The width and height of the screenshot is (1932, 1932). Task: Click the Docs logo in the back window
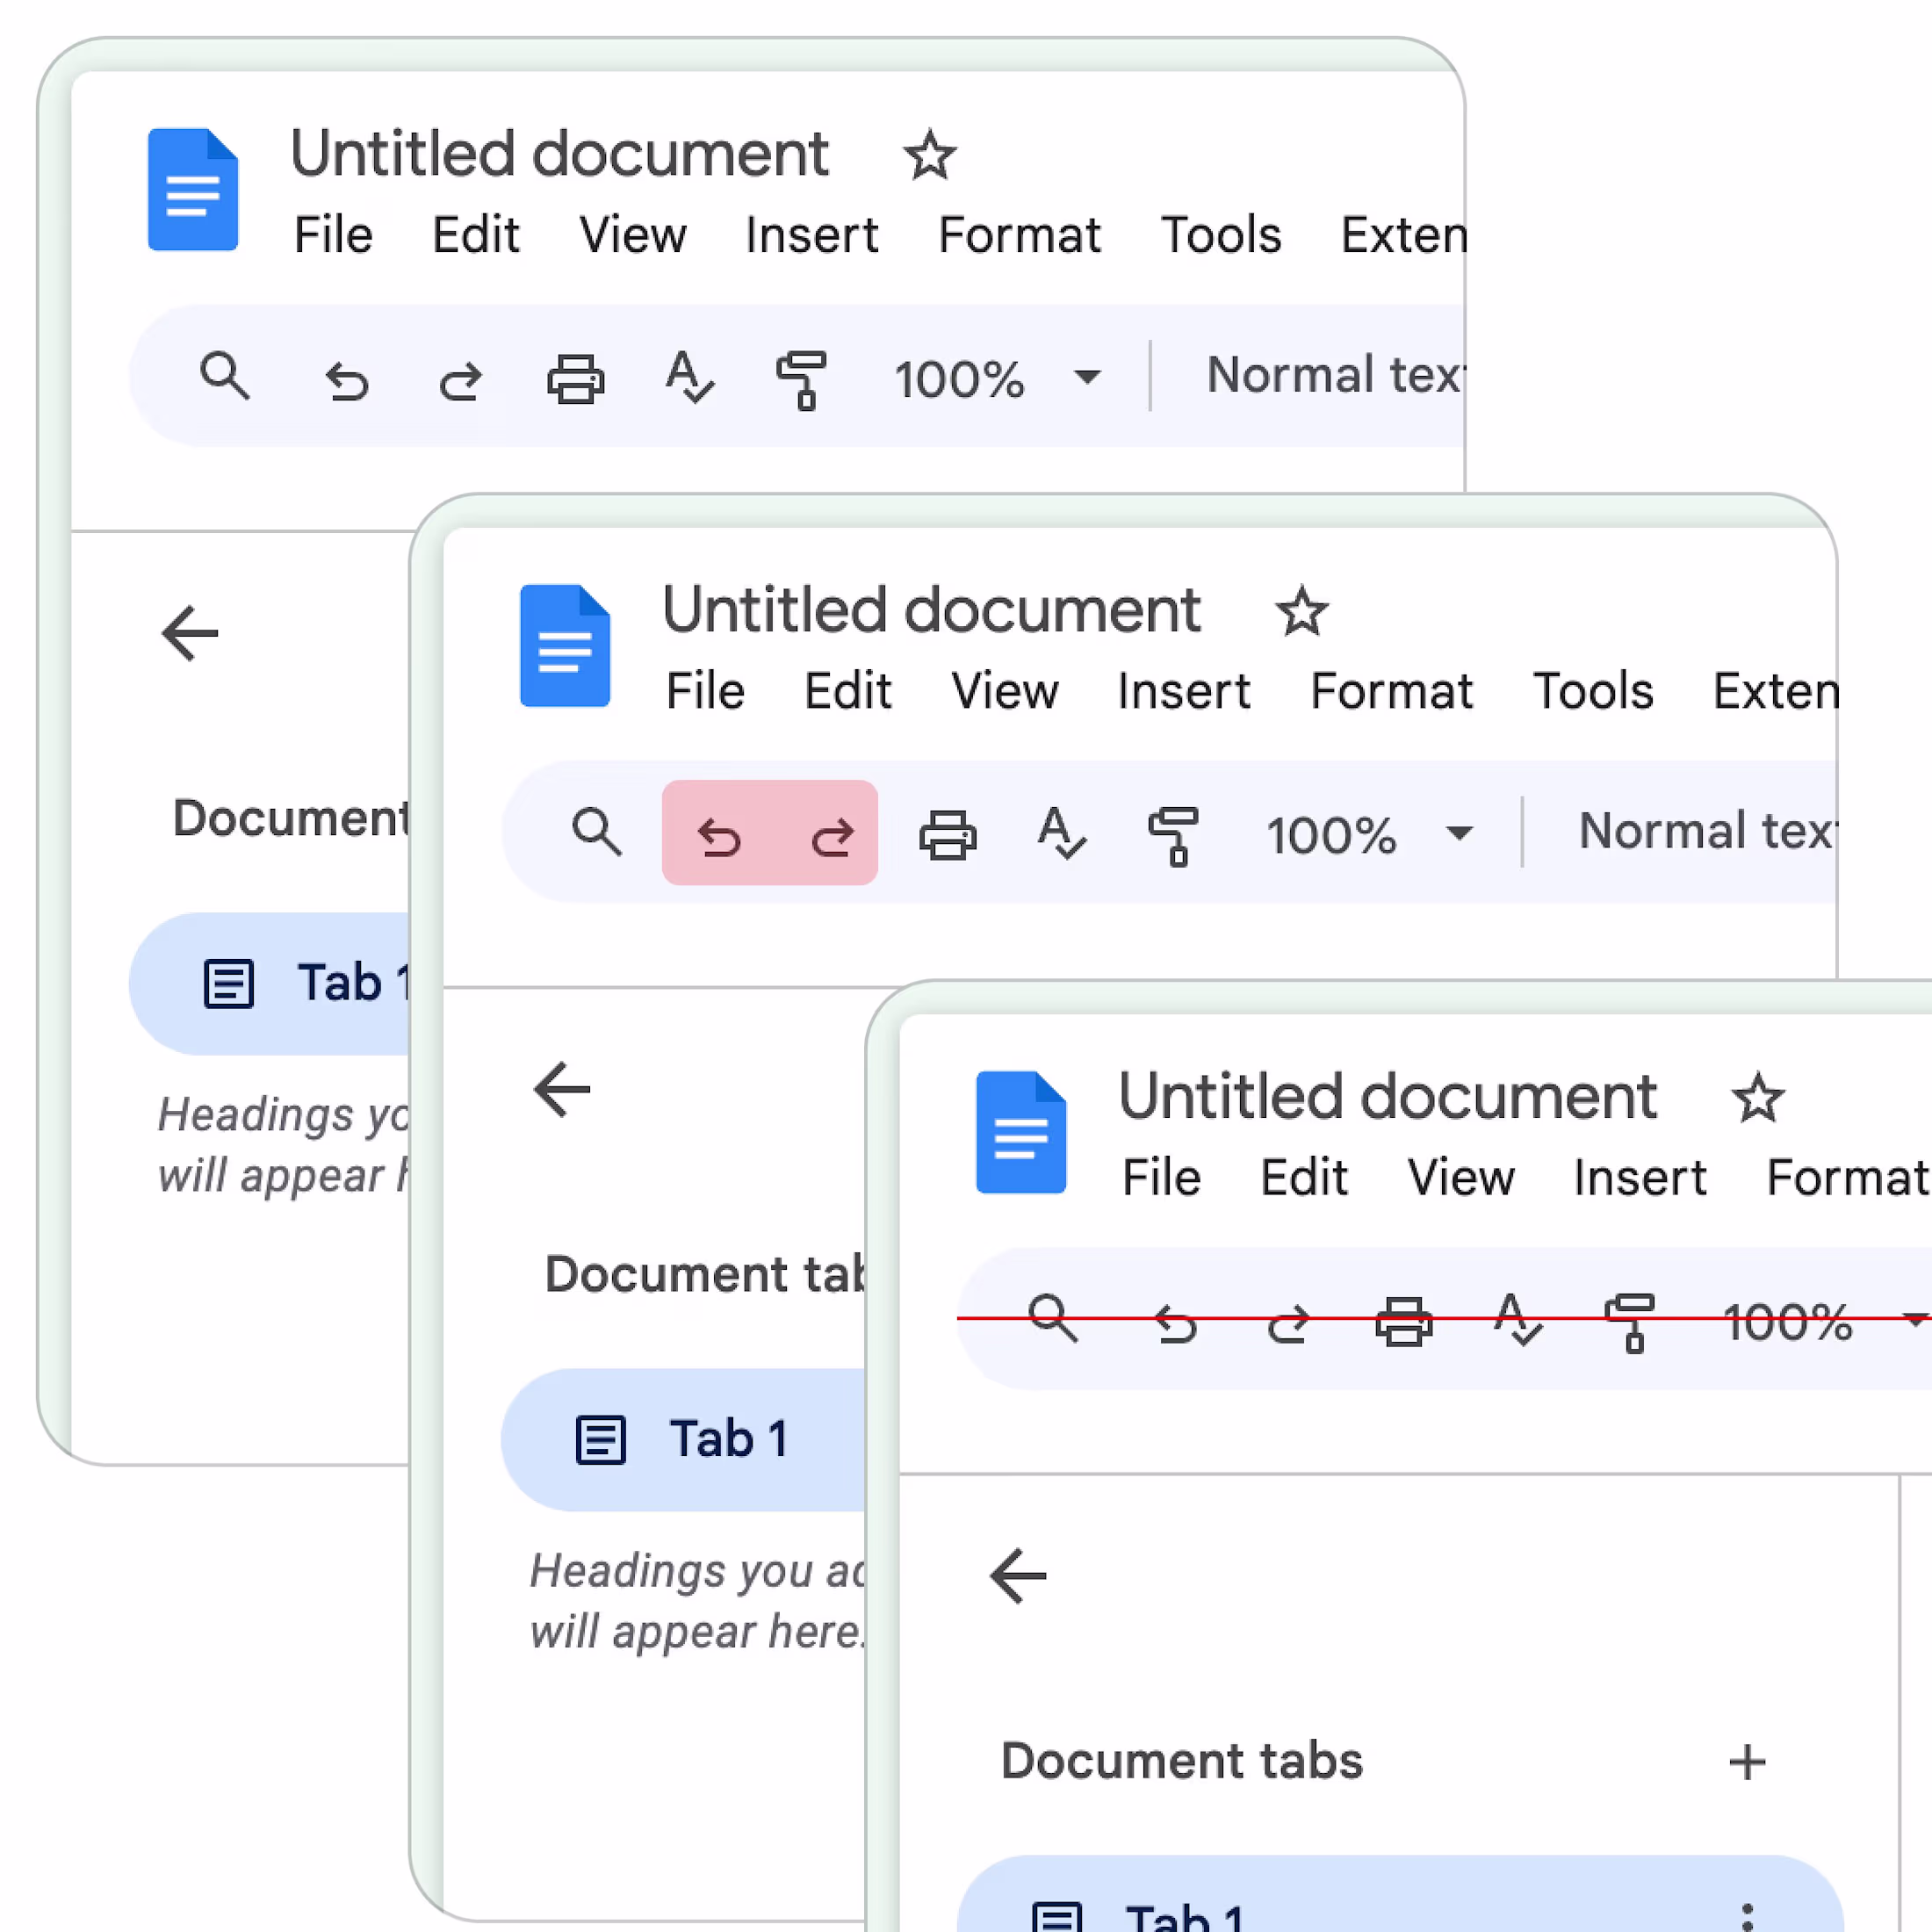(x=192, y=189)
